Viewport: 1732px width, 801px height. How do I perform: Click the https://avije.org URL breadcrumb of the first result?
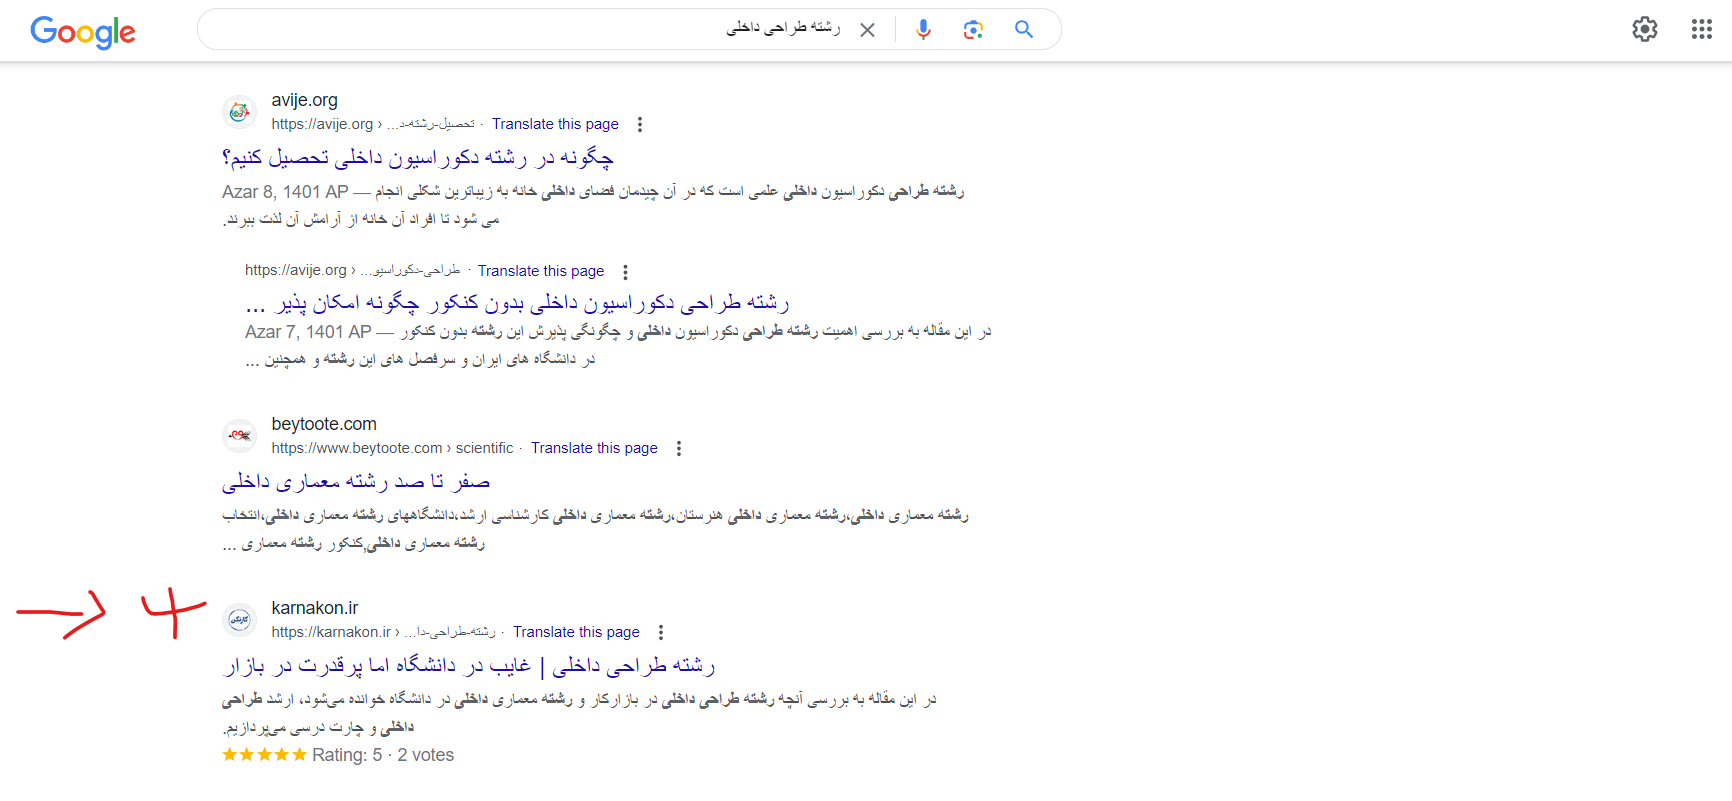point(373,124)
